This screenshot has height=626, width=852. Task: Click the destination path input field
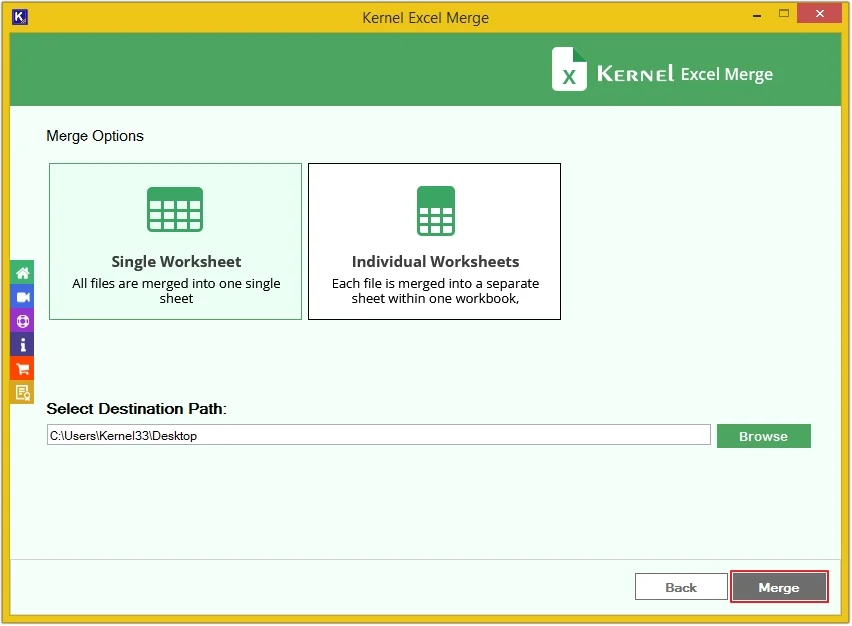pyautogui.click(x=379, y=435)
